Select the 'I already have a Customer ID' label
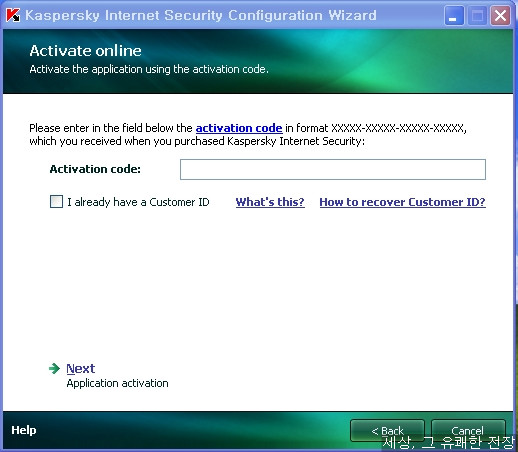Image resolution: width=518 pixels, height=452 pixels. [138, 202]
